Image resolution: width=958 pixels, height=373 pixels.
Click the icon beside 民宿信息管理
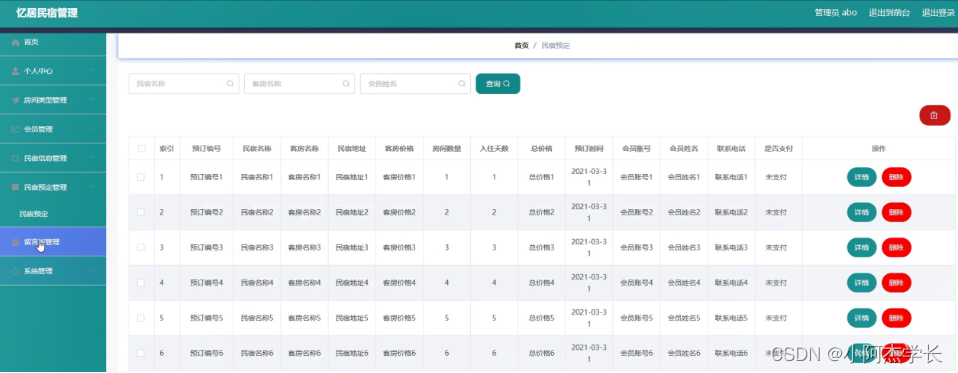(x=16, y=158)
